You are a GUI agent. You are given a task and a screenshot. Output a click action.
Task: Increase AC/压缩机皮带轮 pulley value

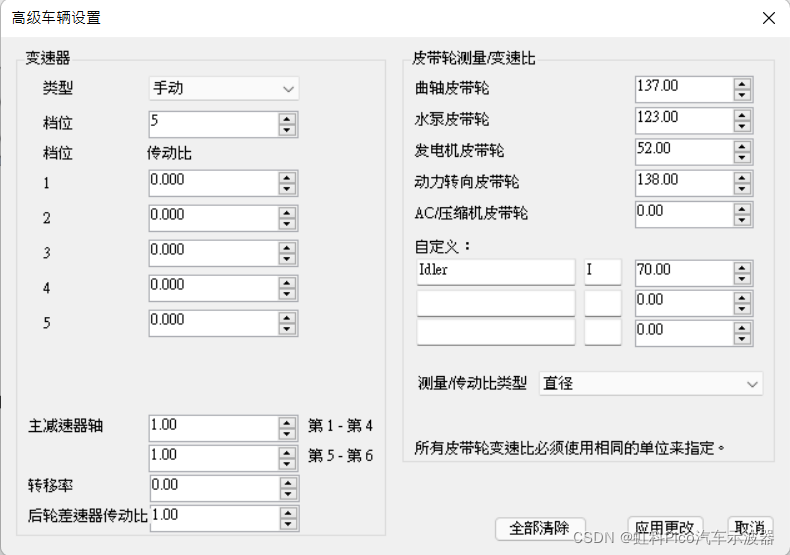tap(742, 210)
